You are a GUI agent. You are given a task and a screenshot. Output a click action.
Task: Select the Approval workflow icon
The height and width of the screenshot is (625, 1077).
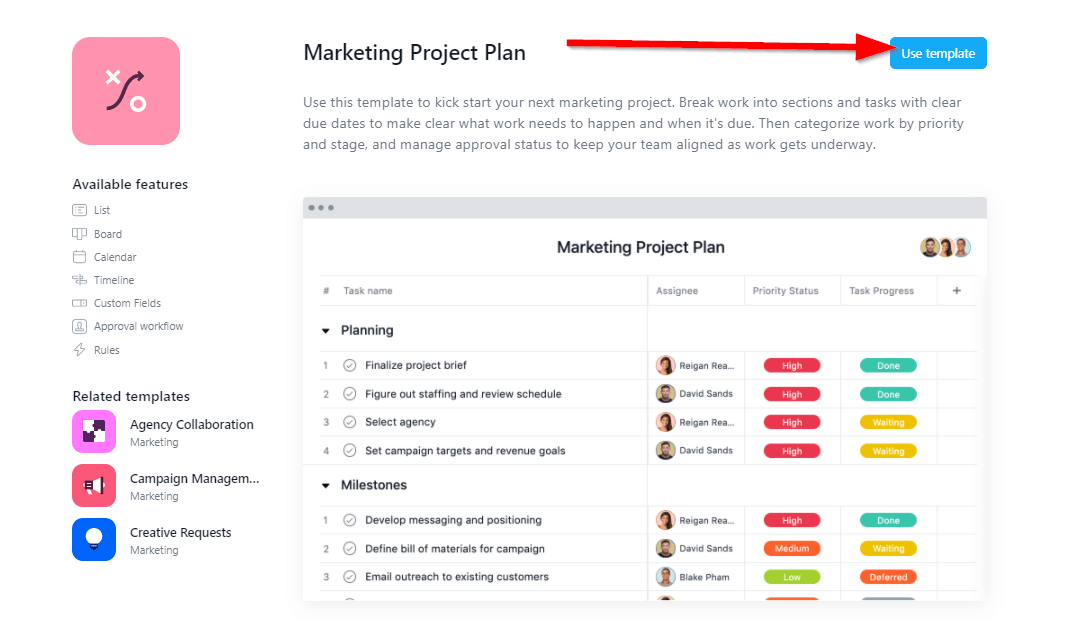pyautogui.click(x=80, y=326)
